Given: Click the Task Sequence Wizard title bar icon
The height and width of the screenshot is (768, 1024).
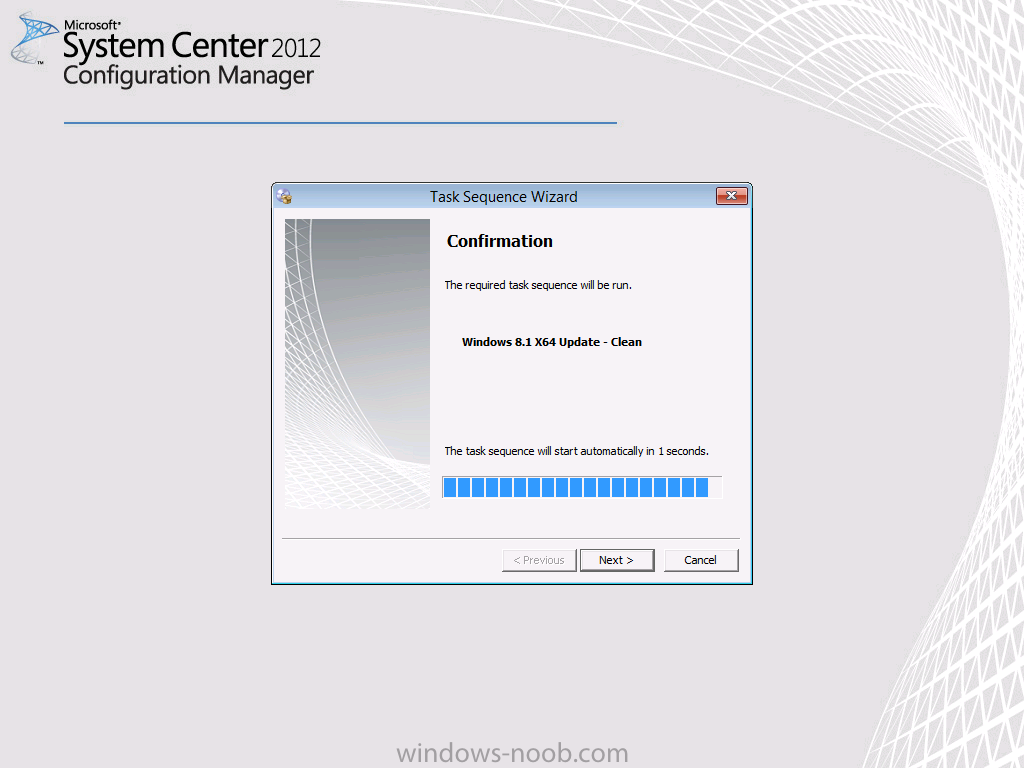Looking at the screenshot, I should 284,197.
